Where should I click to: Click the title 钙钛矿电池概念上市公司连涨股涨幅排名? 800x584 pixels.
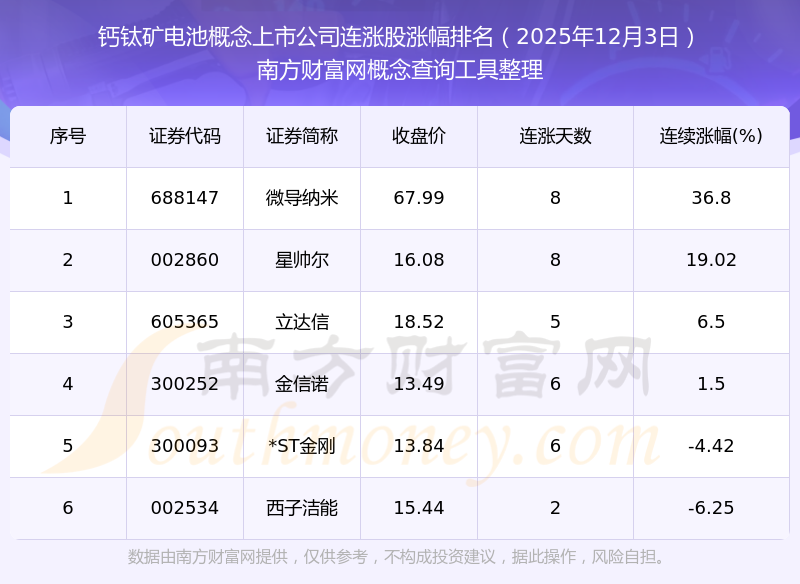(x=296, y=37)
